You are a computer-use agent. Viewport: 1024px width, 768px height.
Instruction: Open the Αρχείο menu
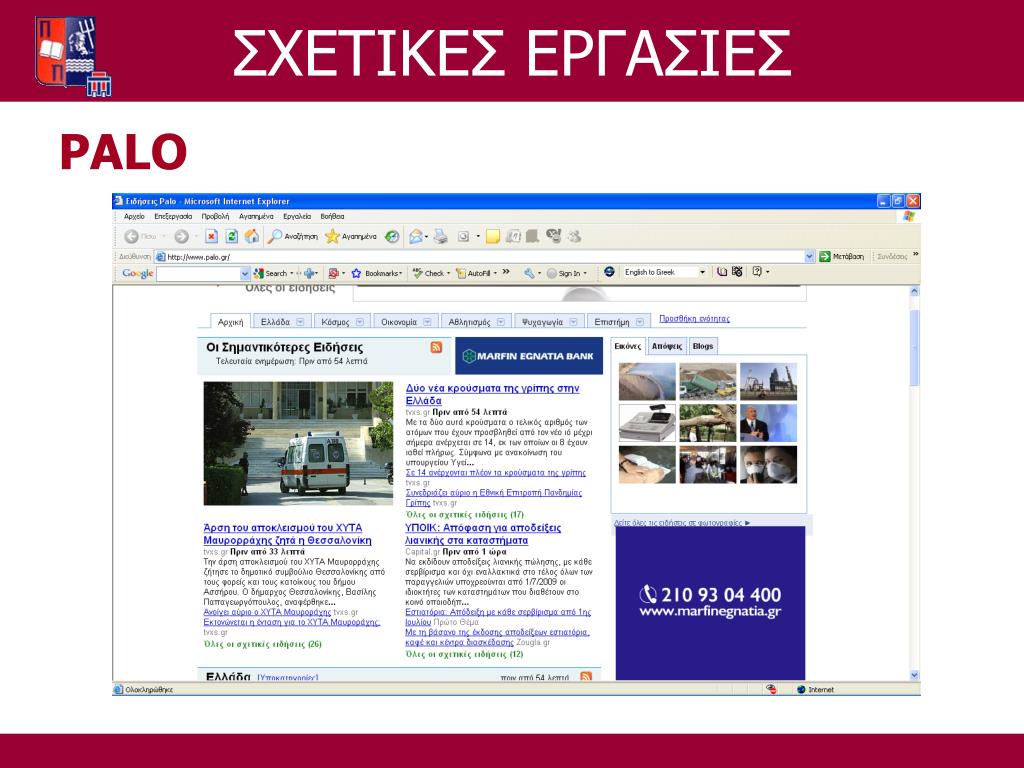click(134, 216)
